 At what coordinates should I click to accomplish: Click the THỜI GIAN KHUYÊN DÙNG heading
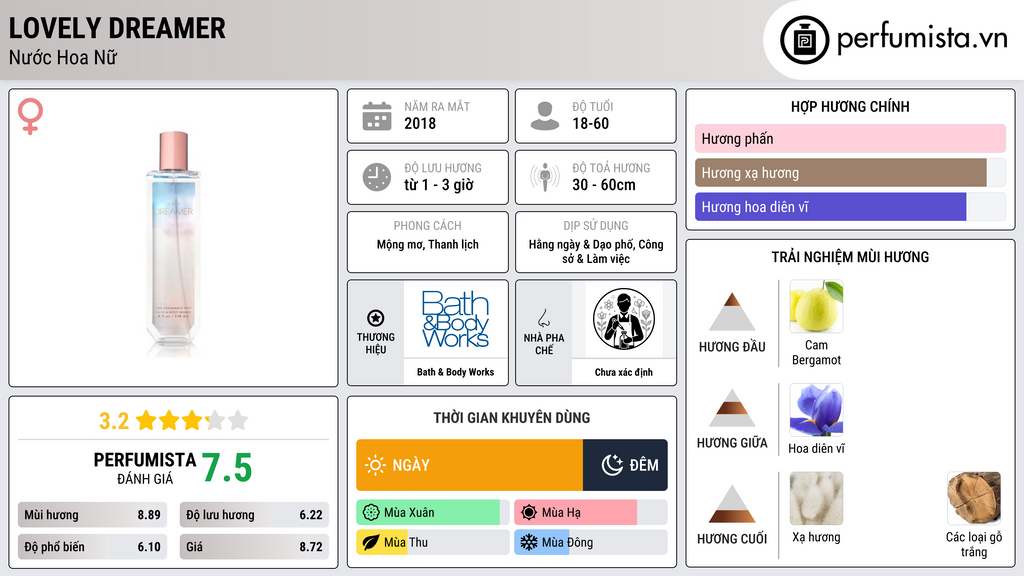click(512, 418)
